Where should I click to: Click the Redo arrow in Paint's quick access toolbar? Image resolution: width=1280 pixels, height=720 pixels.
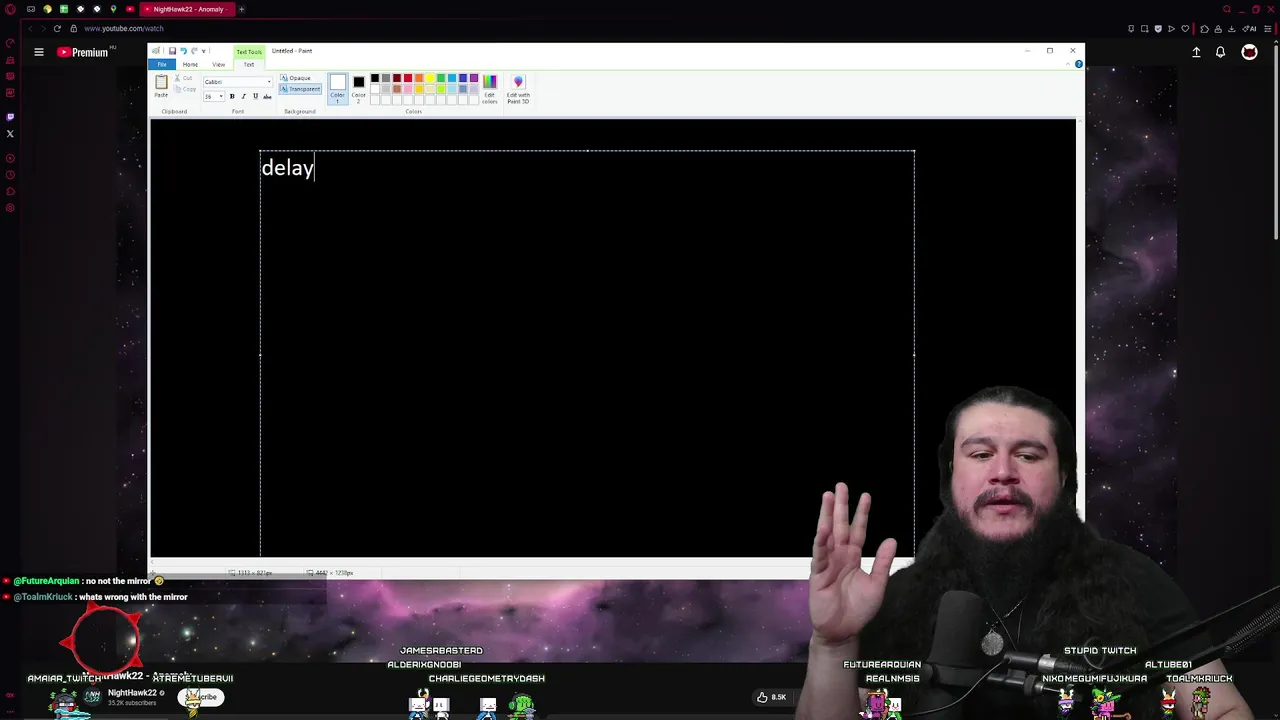[195, 51]
